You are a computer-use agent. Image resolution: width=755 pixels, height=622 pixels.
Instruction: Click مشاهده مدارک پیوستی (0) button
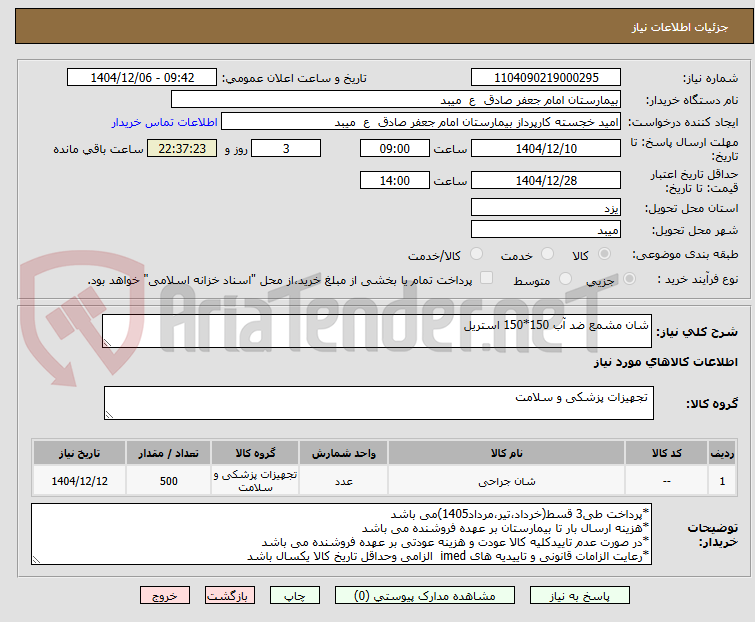coord(425,596)
